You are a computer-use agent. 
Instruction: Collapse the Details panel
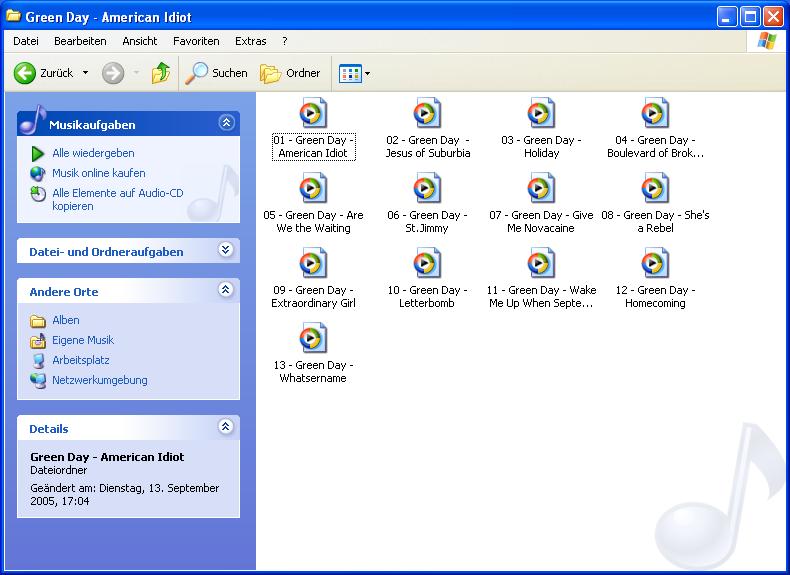tap(226, 427)
